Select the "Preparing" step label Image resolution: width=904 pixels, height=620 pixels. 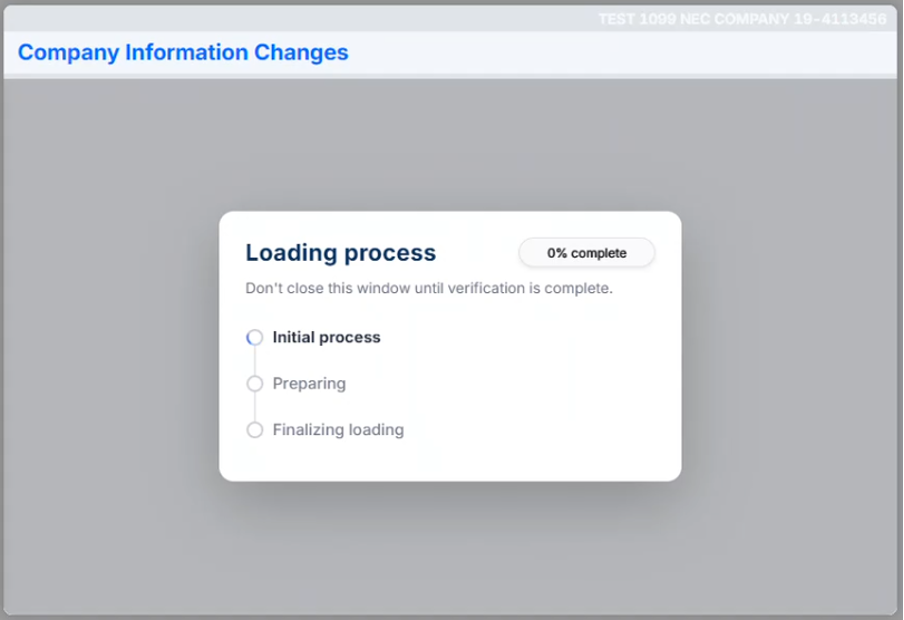(x=309, y=384)
